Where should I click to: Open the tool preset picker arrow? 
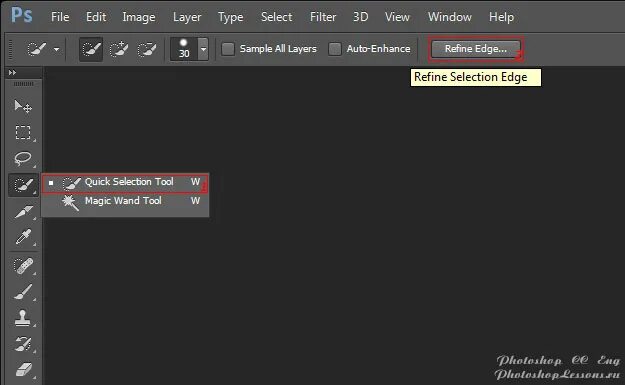click(x=57, y=50)
